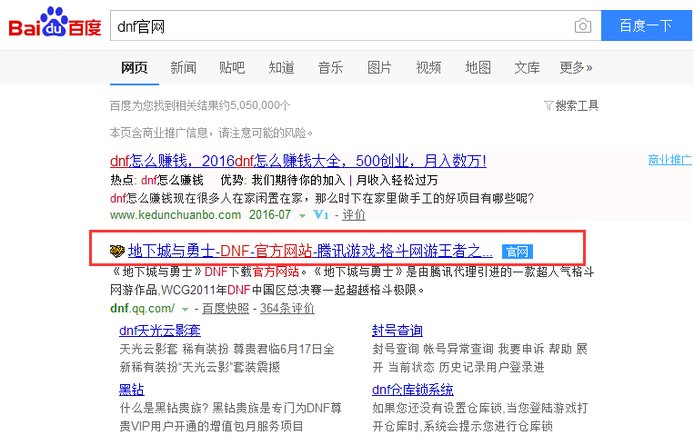
Task: Switch to the 新闻 tab
Action: [183, 67]
